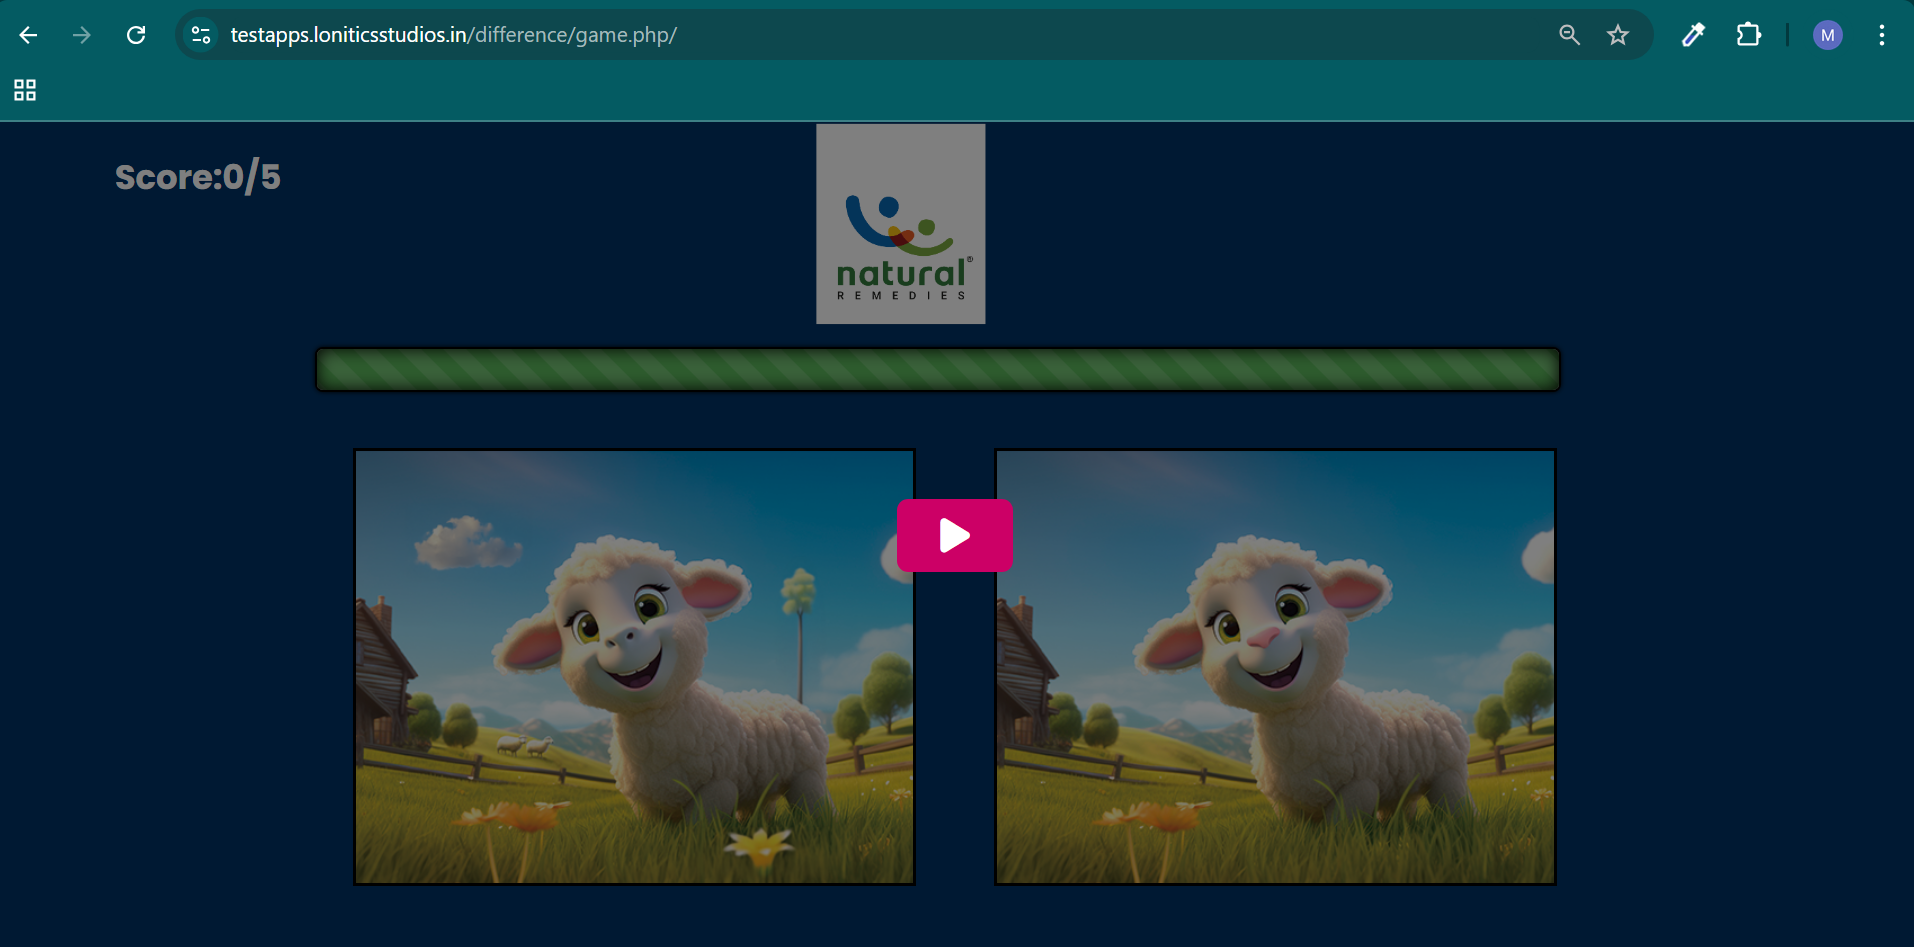1914x947 pixels.
Task: Click the Natural Remedies logo
Action: coord(900,224)
